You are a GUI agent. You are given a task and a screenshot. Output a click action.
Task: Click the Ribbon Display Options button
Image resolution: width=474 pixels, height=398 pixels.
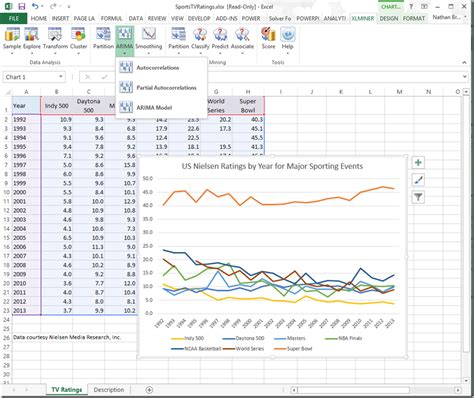pyautogui.click(x=424, y=6)
